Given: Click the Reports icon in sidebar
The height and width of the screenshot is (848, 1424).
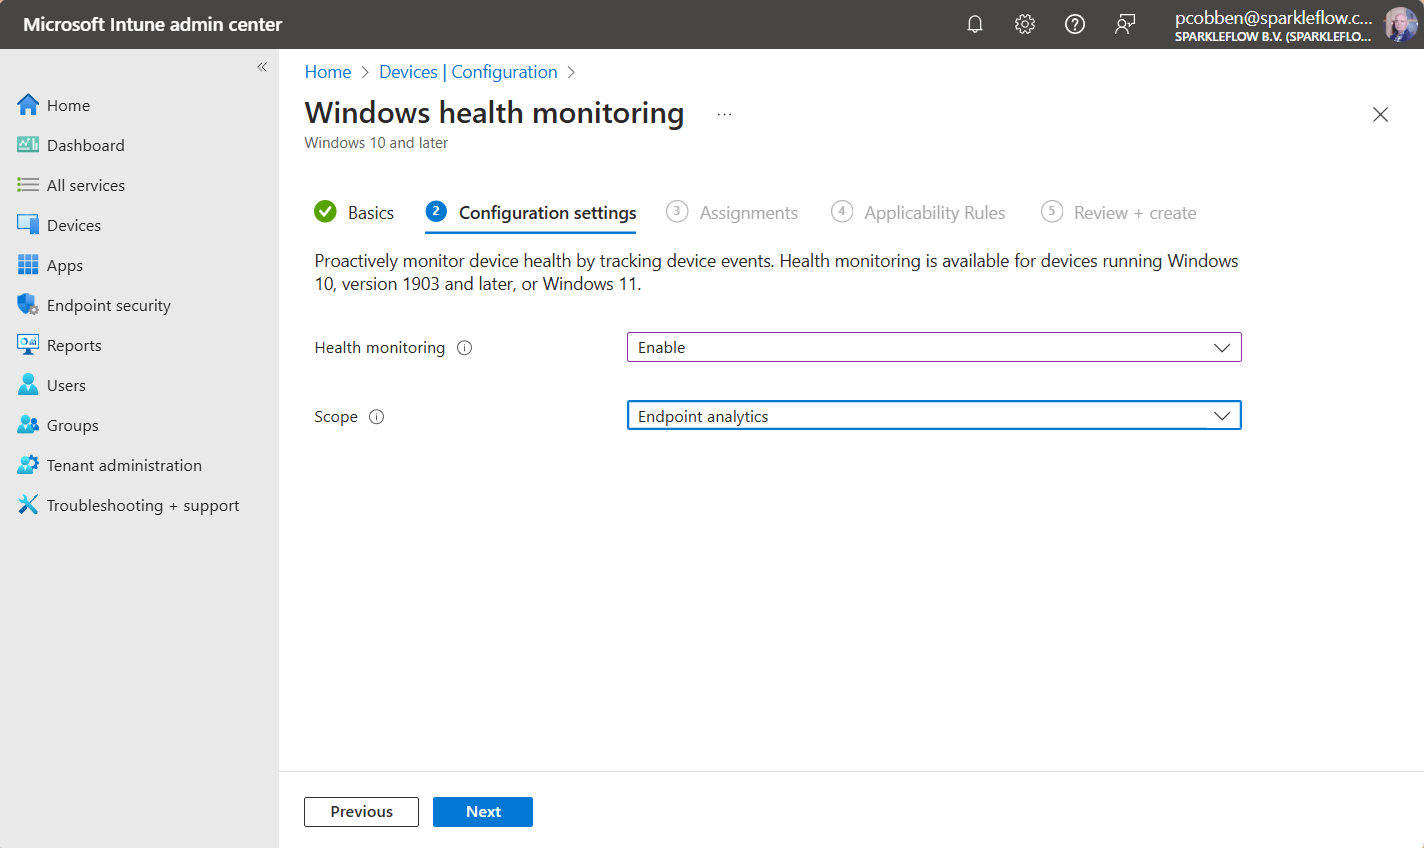Looking at the screenshot, I should point(28,345).
